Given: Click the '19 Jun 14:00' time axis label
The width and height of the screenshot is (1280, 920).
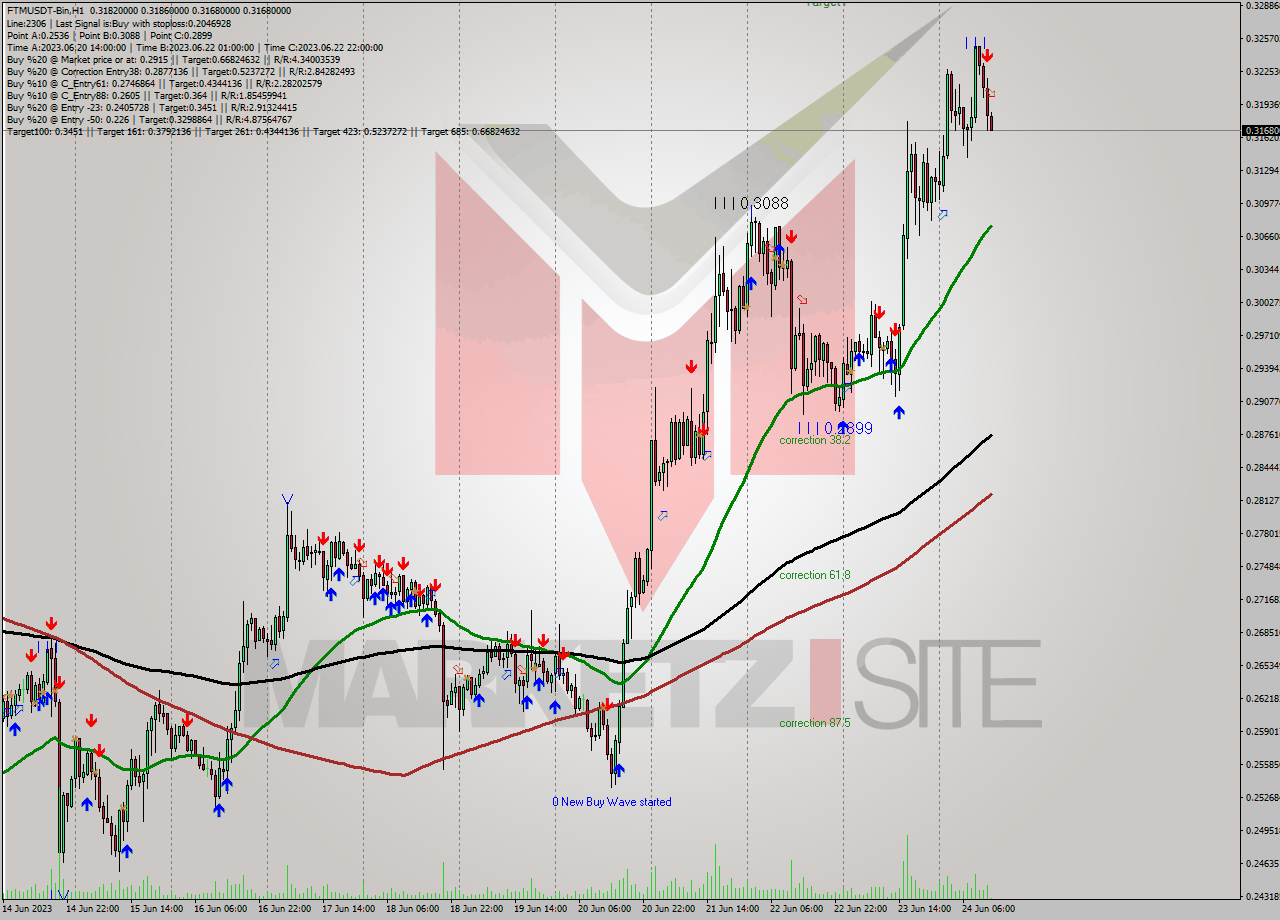Looking at the screenshot, I should tap(542, 909).
